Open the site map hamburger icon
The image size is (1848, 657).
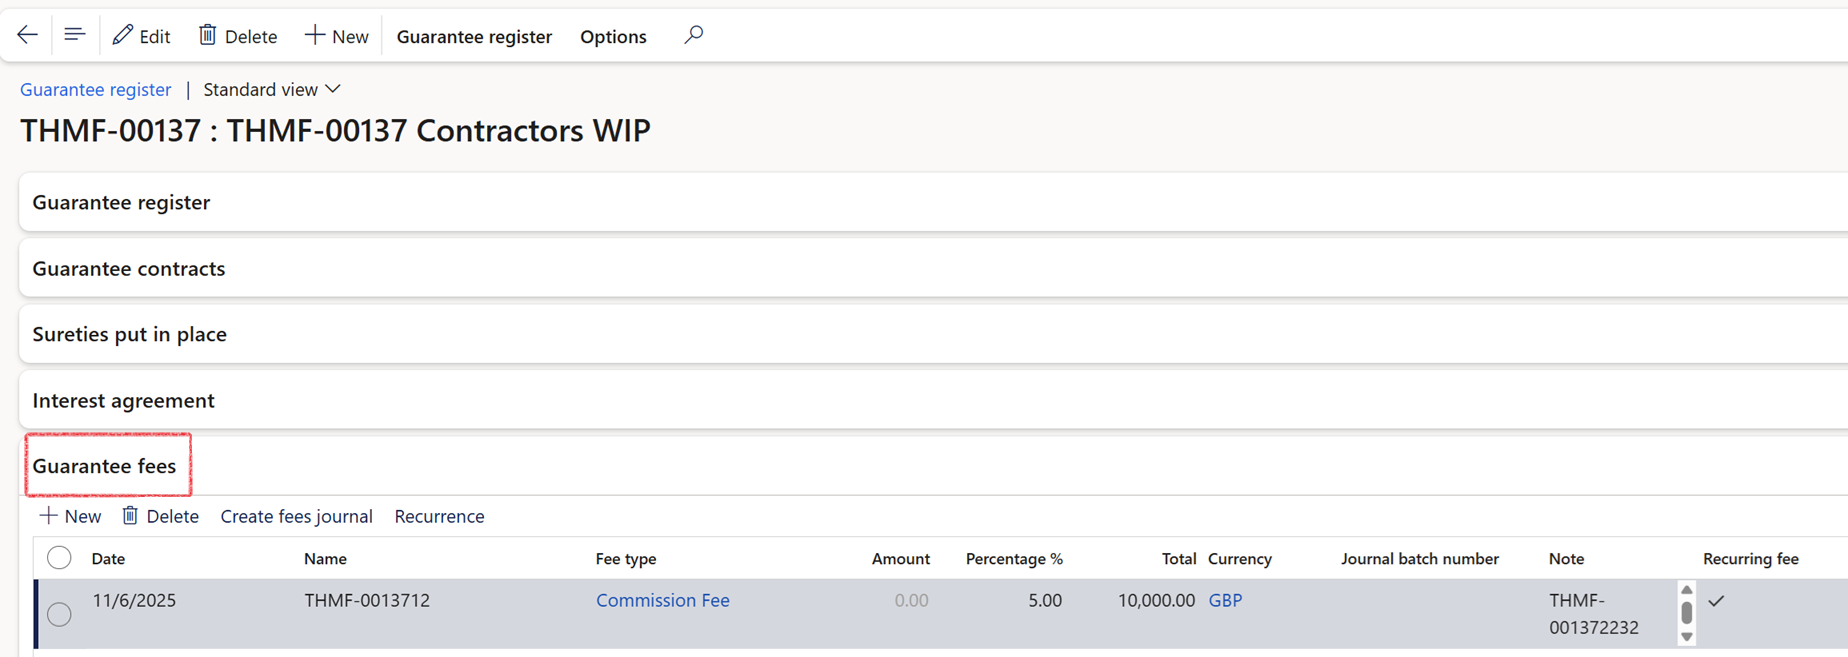74,34
